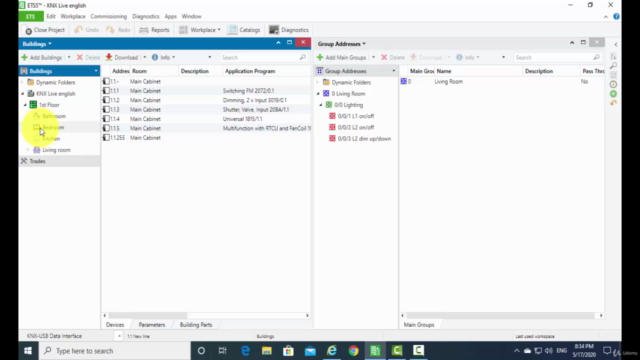Image resolution: width=640 pixels, height=360 pixels.
Task: Click the green ETS button
Action: point(31,16)
